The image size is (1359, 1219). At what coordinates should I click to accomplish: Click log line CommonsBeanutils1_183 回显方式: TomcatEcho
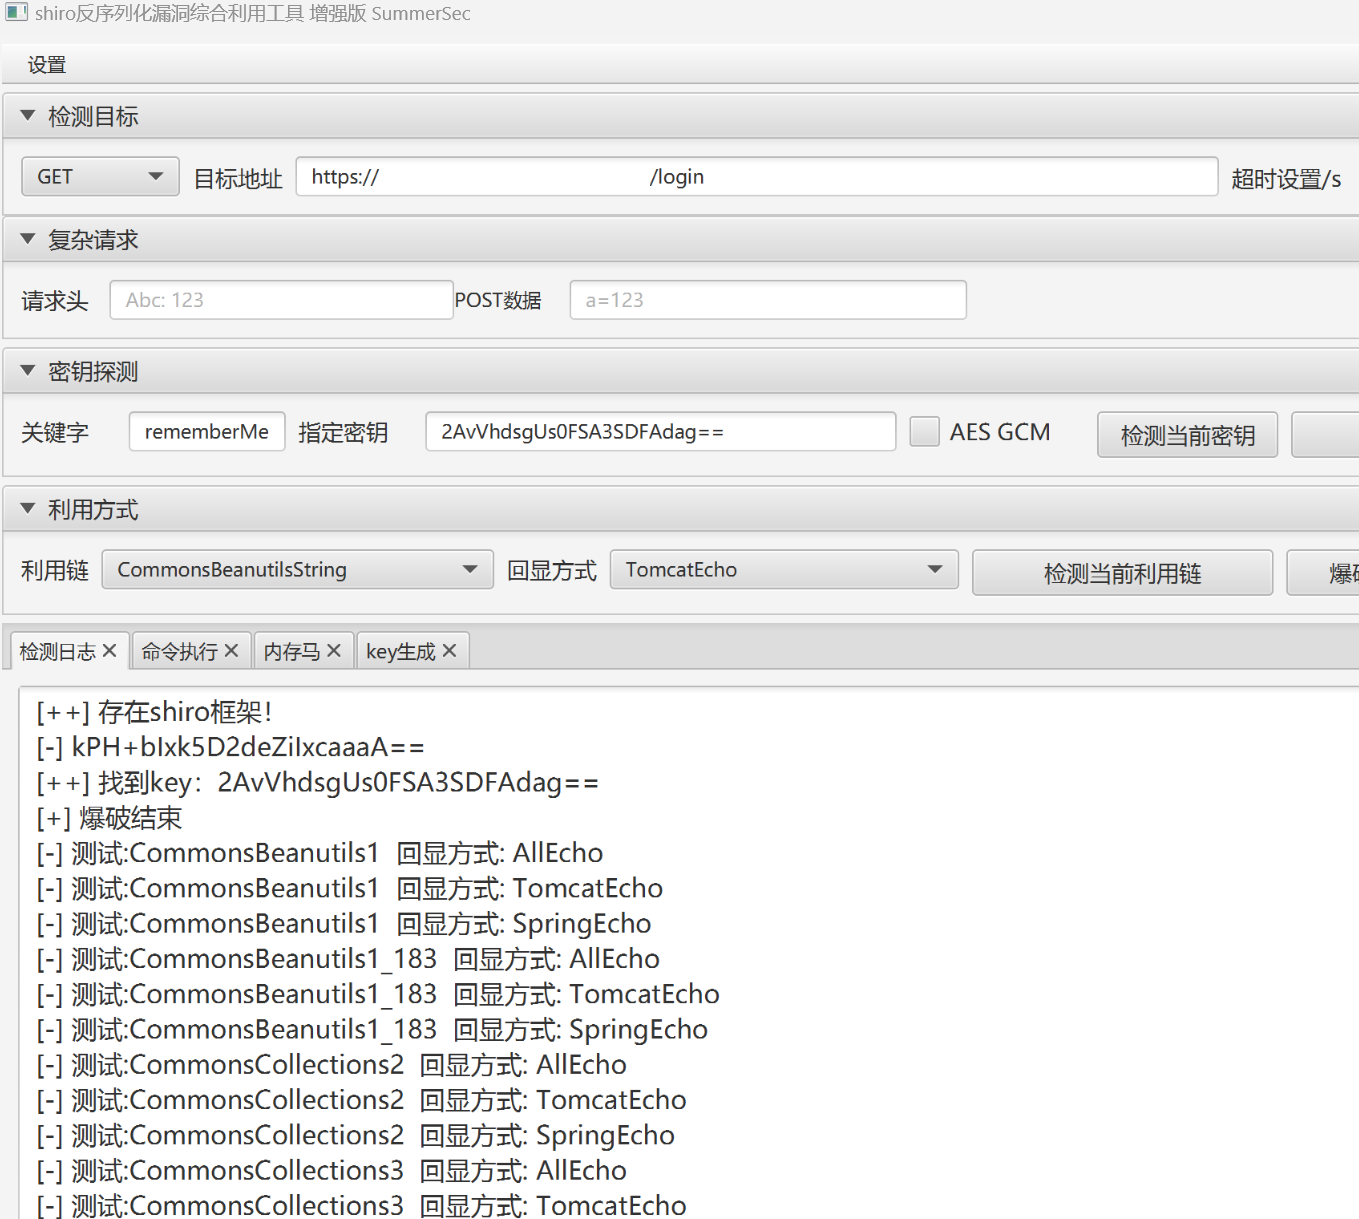pos(377,994)
